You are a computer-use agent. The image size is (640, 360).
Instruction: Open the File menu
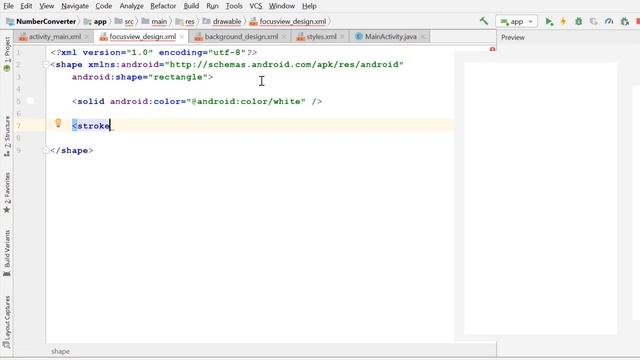pyautogui.click(x=8, y=6)
